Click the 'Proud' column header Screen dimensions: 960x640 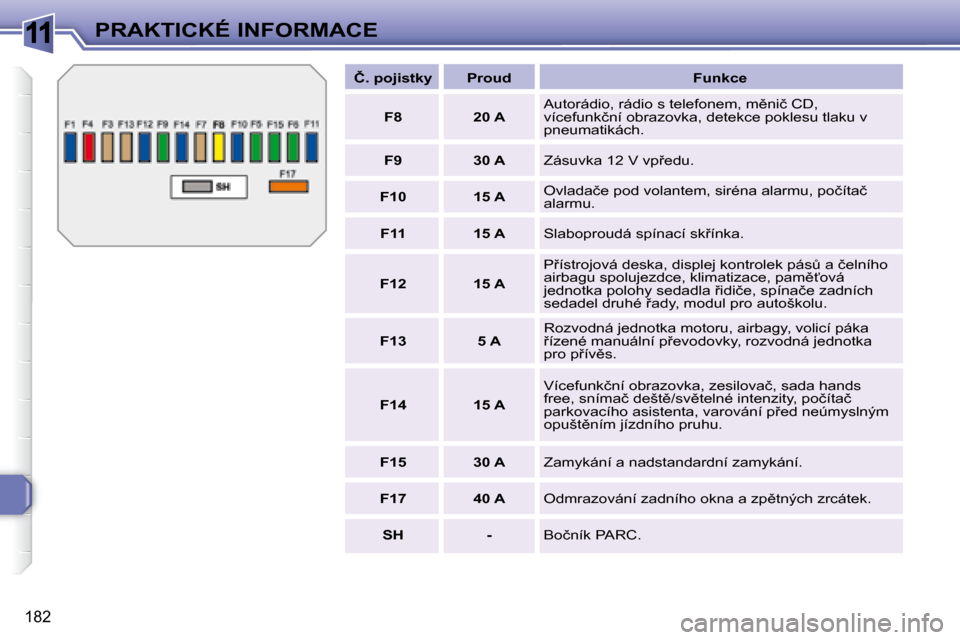click(x=489, y=78)
